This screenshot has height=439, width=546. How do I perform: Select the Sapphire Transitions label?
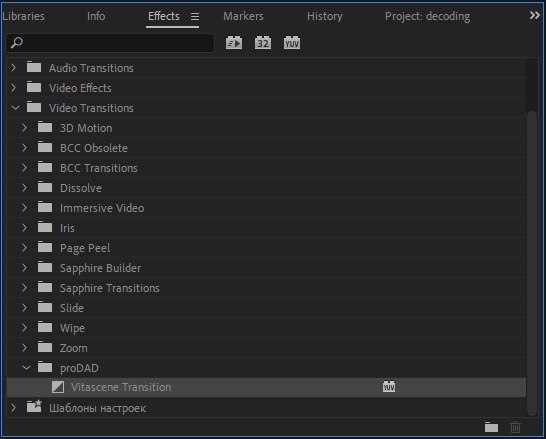(110, 288)
